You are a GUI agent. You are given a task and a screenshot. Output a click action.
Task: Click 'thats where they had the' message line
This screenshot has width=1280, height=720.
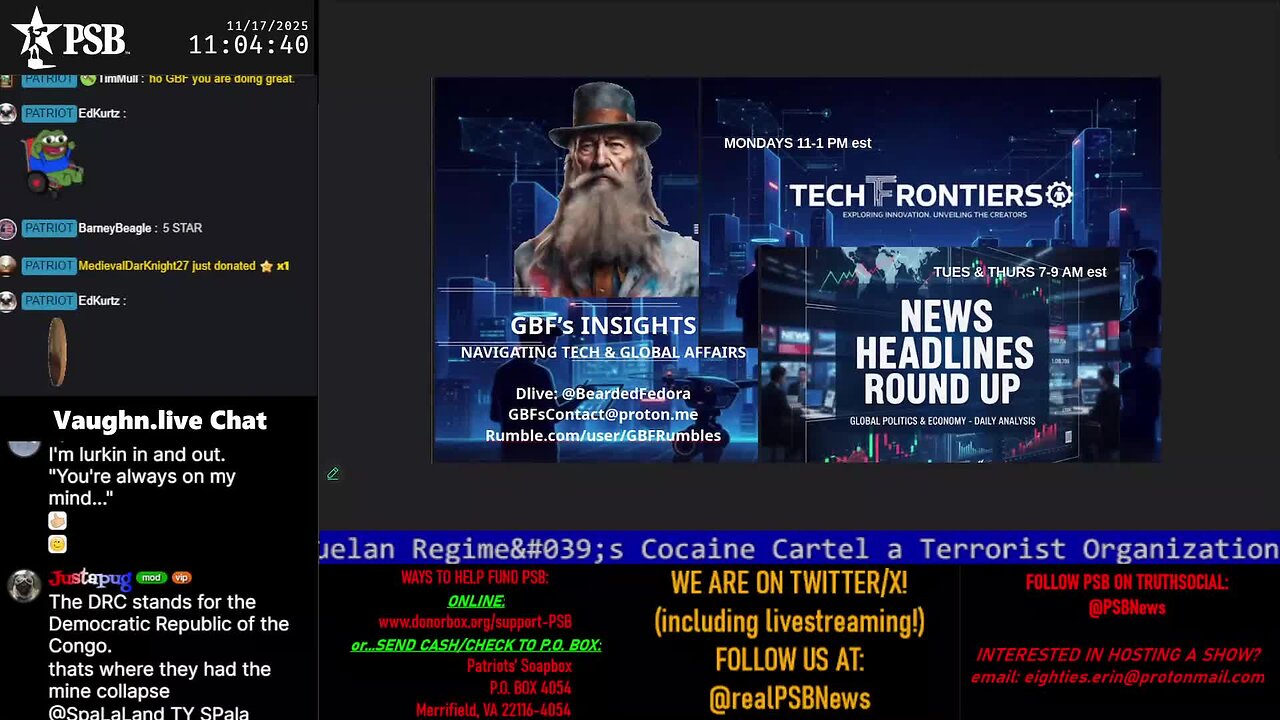coord(160,669)
